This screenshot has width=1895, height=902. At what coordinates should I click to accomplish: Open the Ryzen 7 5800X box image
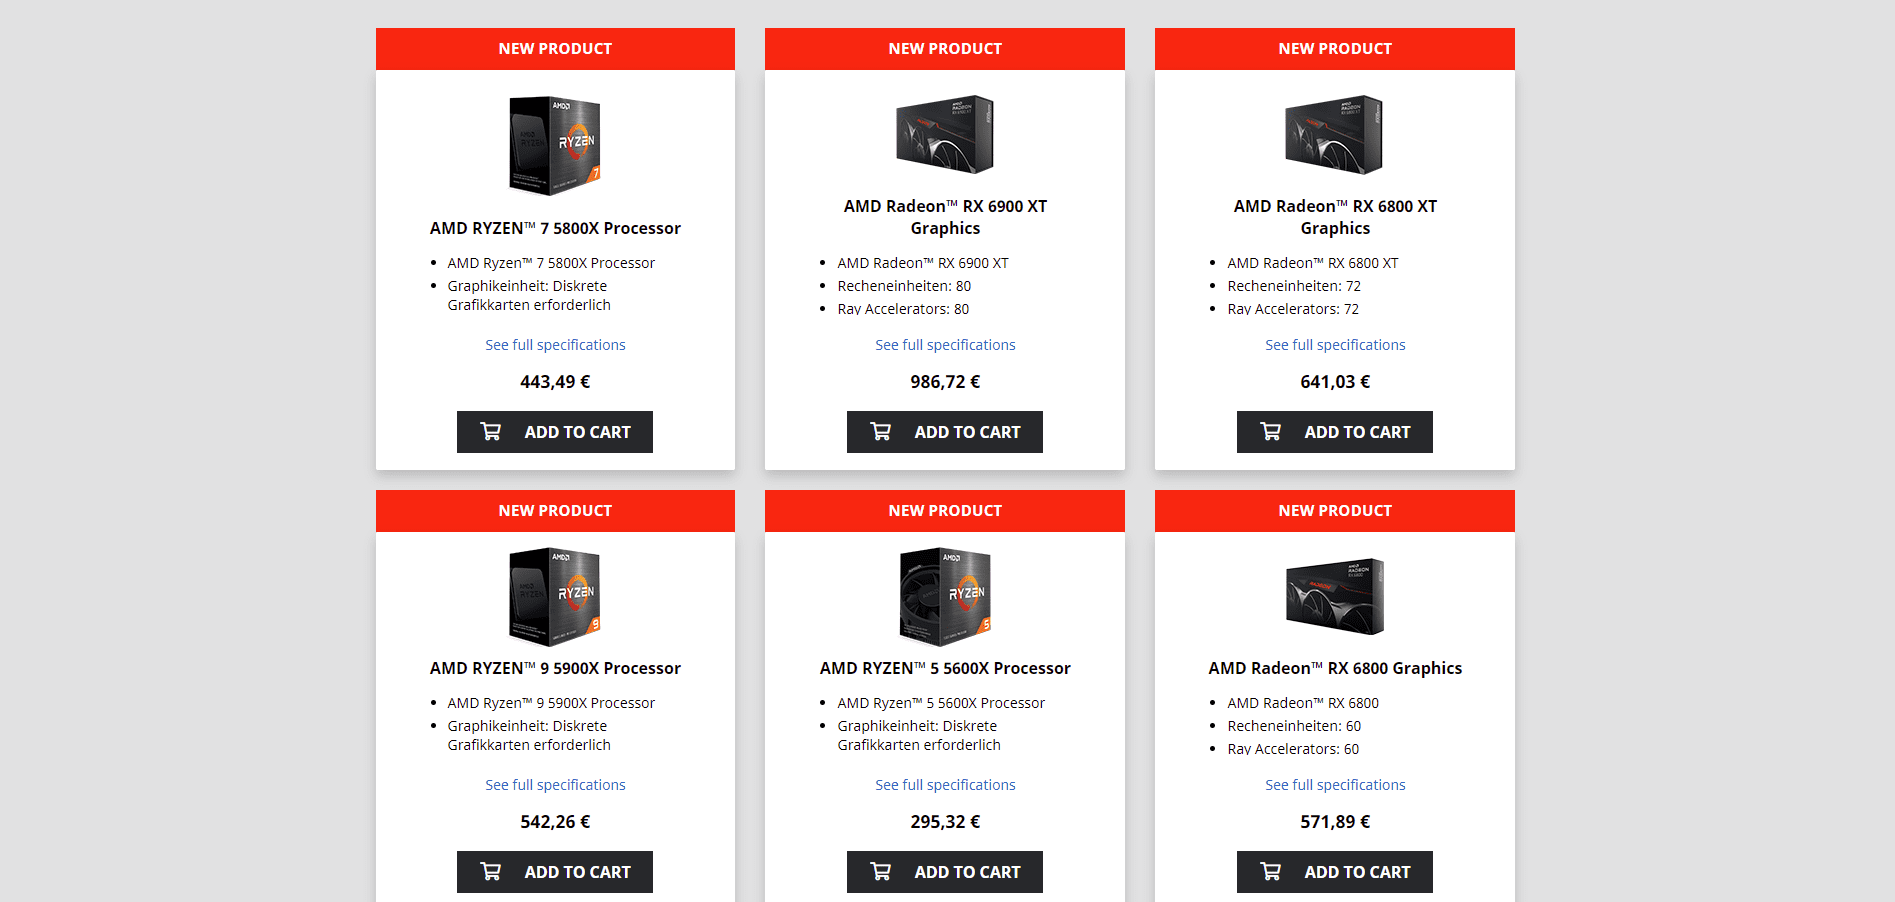(555, 145)
